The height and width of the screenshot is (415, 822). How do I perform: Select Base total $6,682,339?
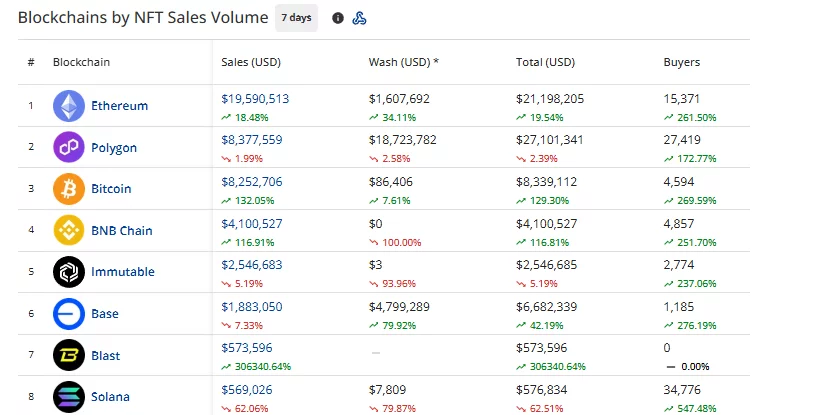[x=546, y=307]
